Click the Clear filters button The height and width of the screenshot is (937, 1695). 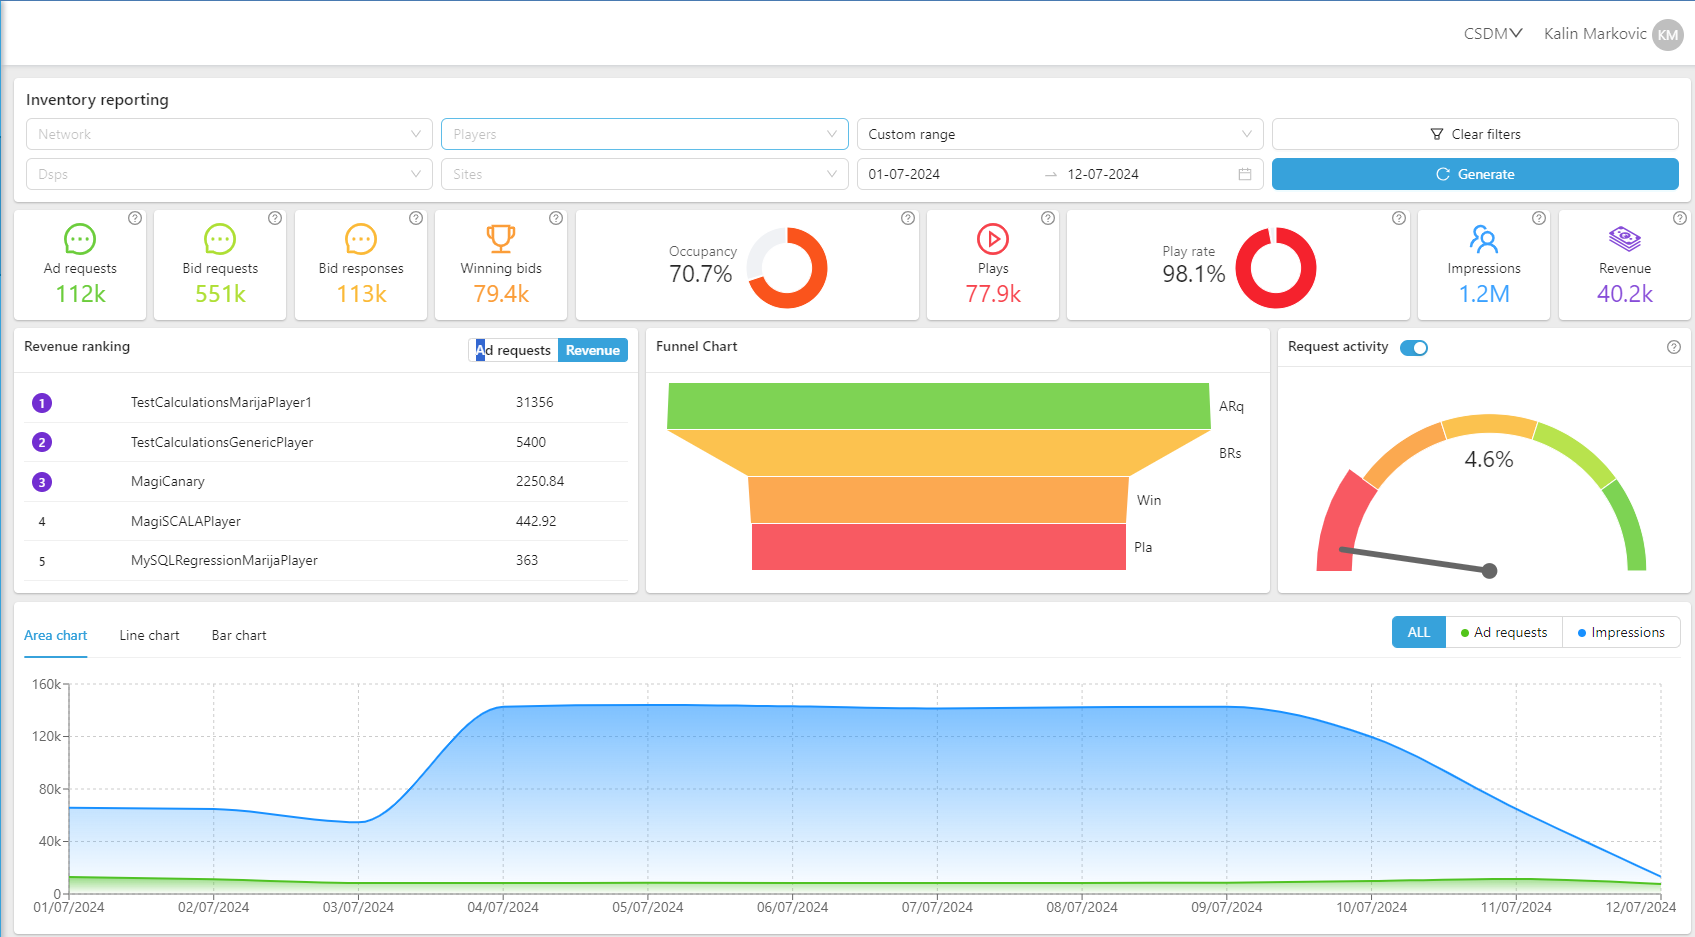(1474, 134)
